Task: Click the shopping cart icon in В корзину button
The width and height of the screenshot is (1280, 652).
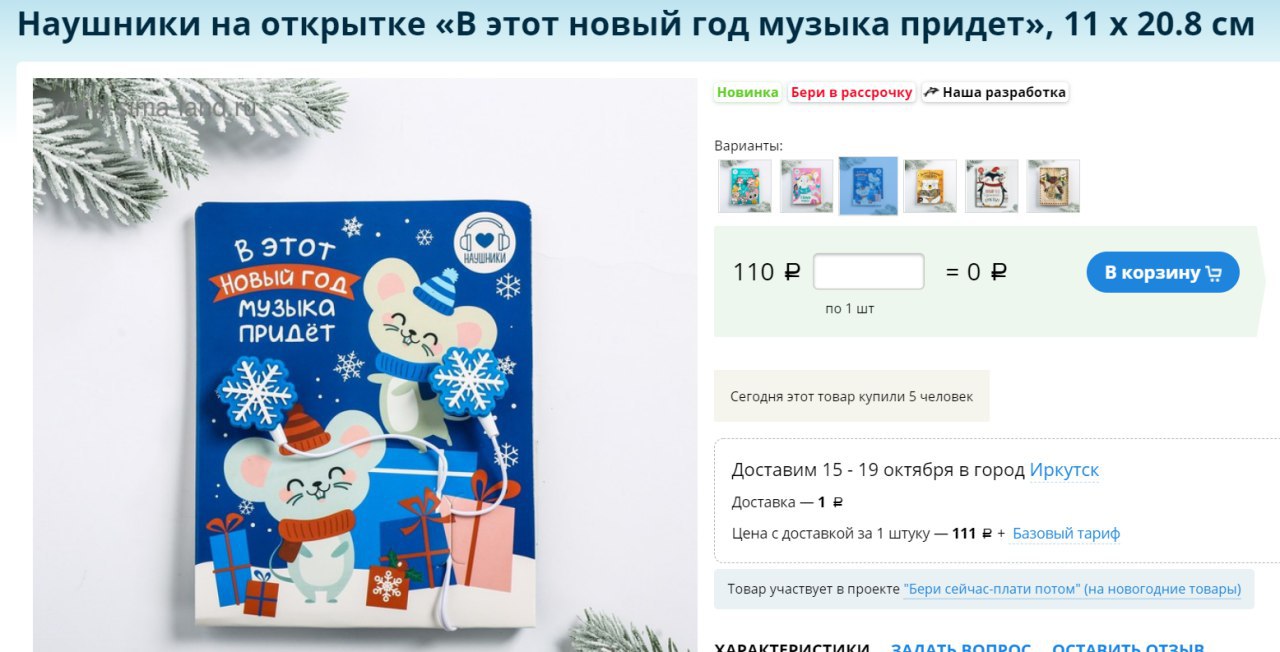Action: (1214, 273)
